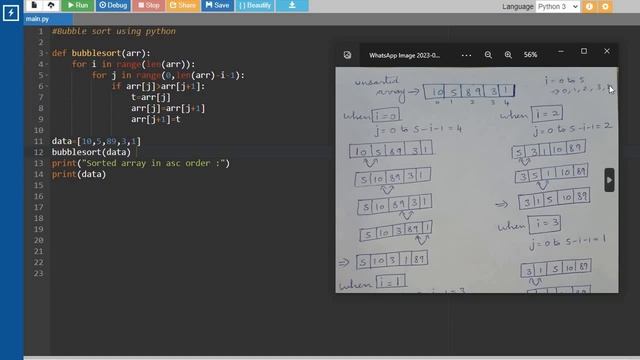Image resolution: width=640 pixels, height=360 pixels.
Task: Save the code with the Save button
Action: [x=217, y=5]
